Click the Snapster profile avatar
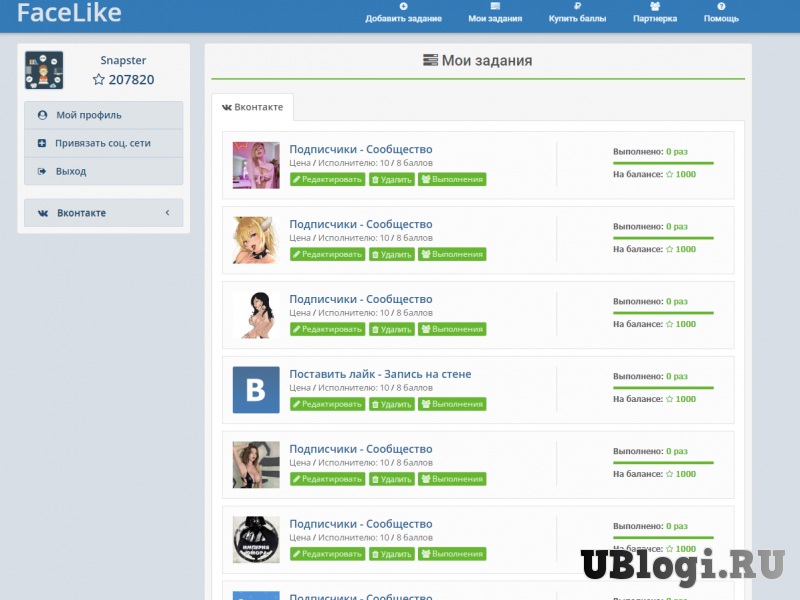This screenshot has width=800, height=600. [44, 70]
